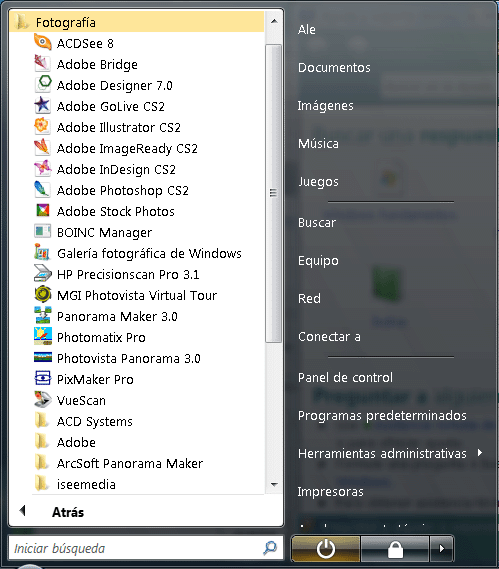Click the BOINC Manager icon
Viewport: 499px width, 569px height.
42,232
